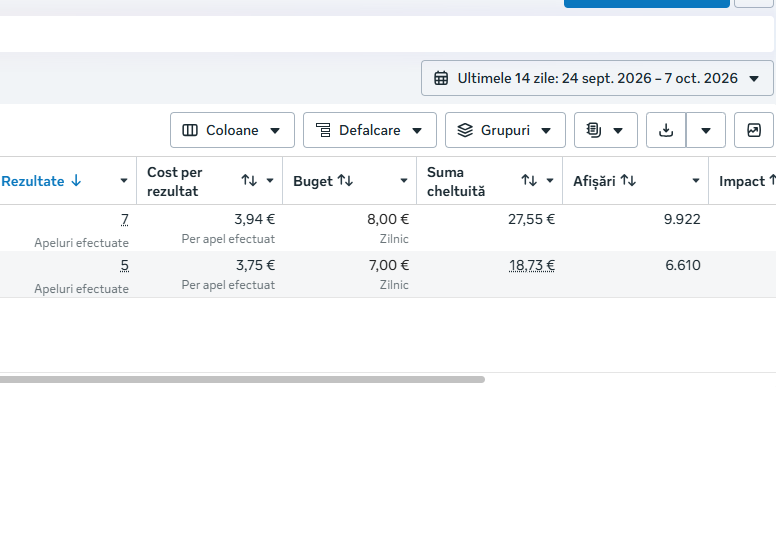This screenshot has width=776, height=555.
Task: Click the underlined result value 5
Action: (x=125, y=265)
